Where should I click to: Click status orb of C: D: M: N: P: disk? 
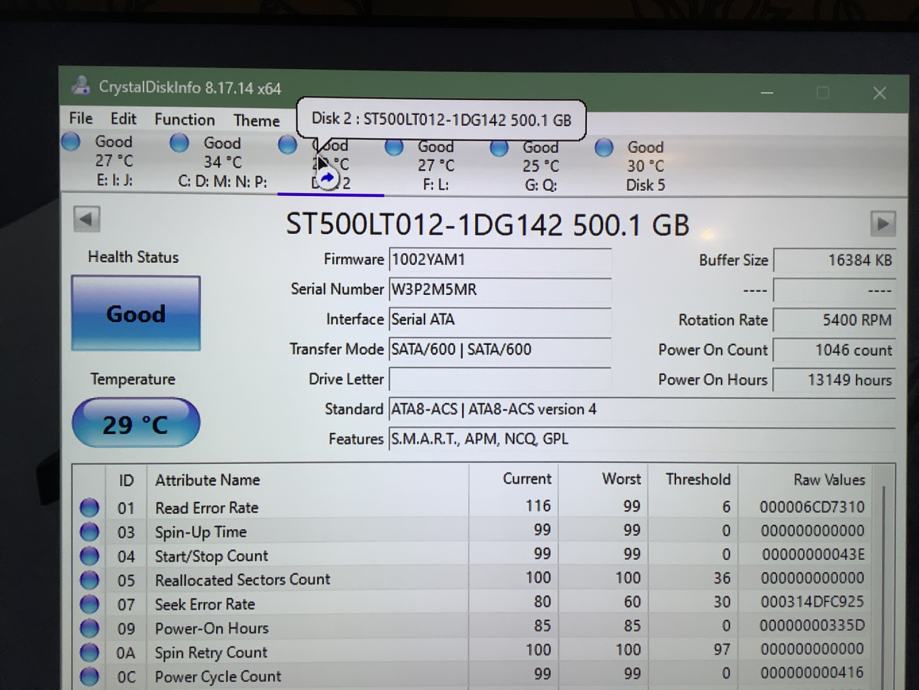click(179, 142)
